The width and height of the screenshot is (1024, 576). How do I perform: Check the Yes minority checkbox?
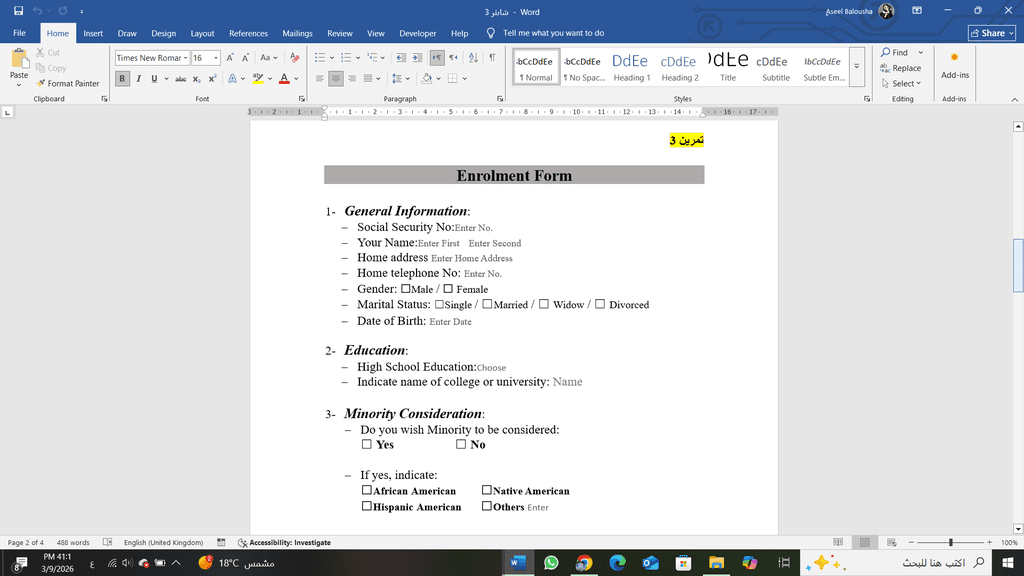(x=366, y=444)
